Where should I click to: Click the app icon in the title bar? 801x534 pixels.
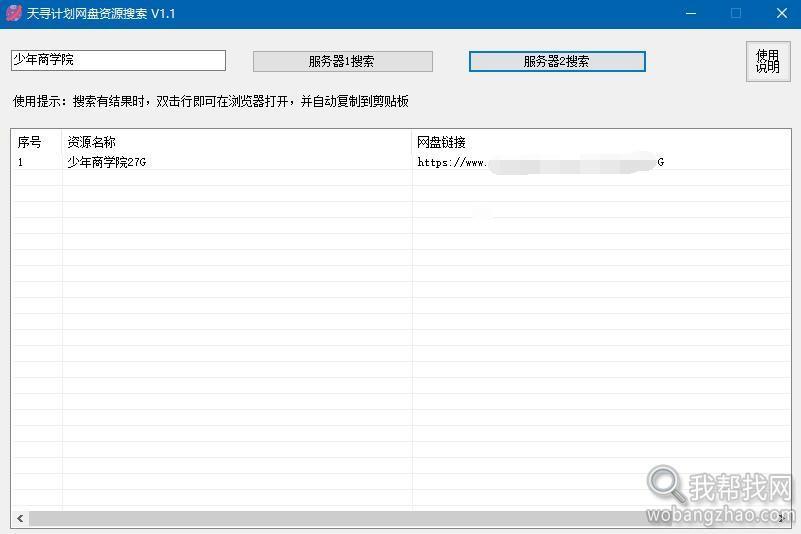click(13, 13)
